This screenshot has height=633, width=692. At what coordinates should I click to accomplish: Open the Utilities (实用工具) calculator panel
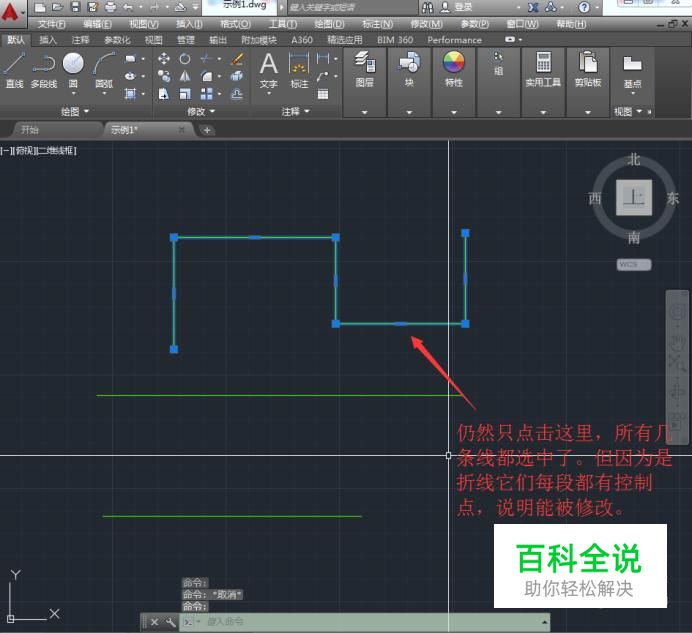click(x=543, y=69)
